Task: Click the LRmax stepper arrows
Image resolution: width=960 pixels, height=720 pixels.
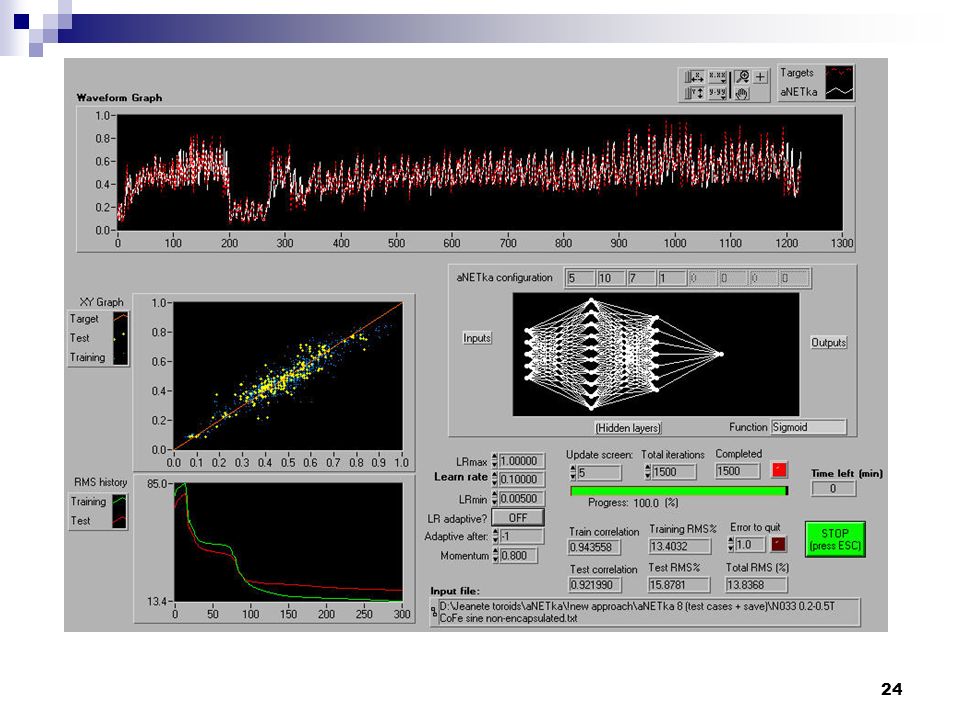Action: click(495, 461)
